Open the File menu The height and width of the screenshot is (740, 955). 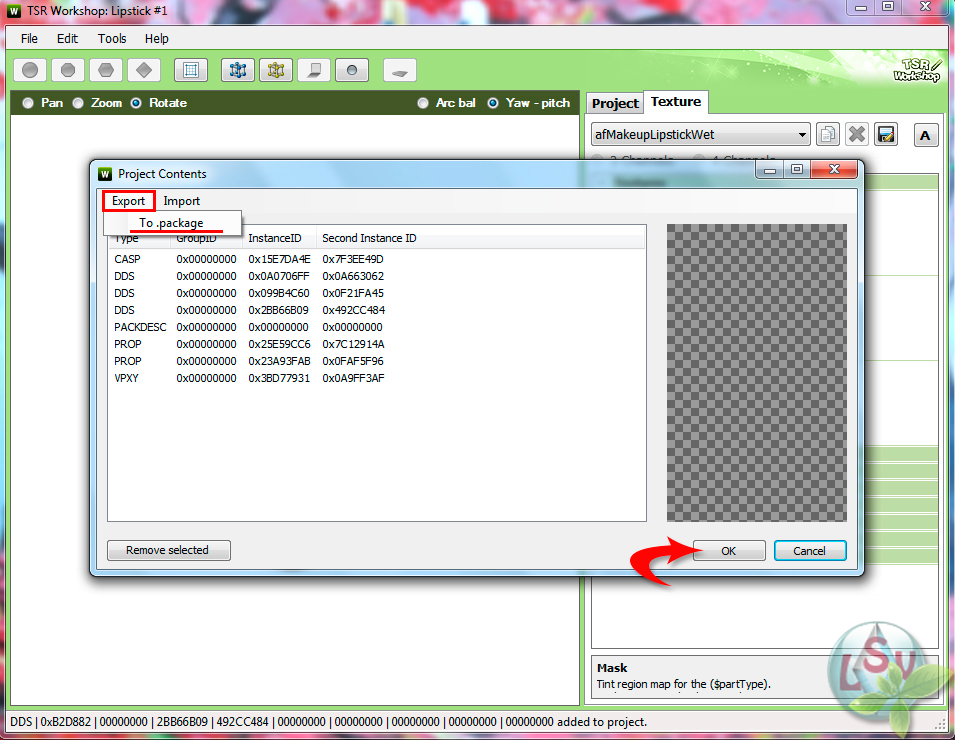point(29,38)
